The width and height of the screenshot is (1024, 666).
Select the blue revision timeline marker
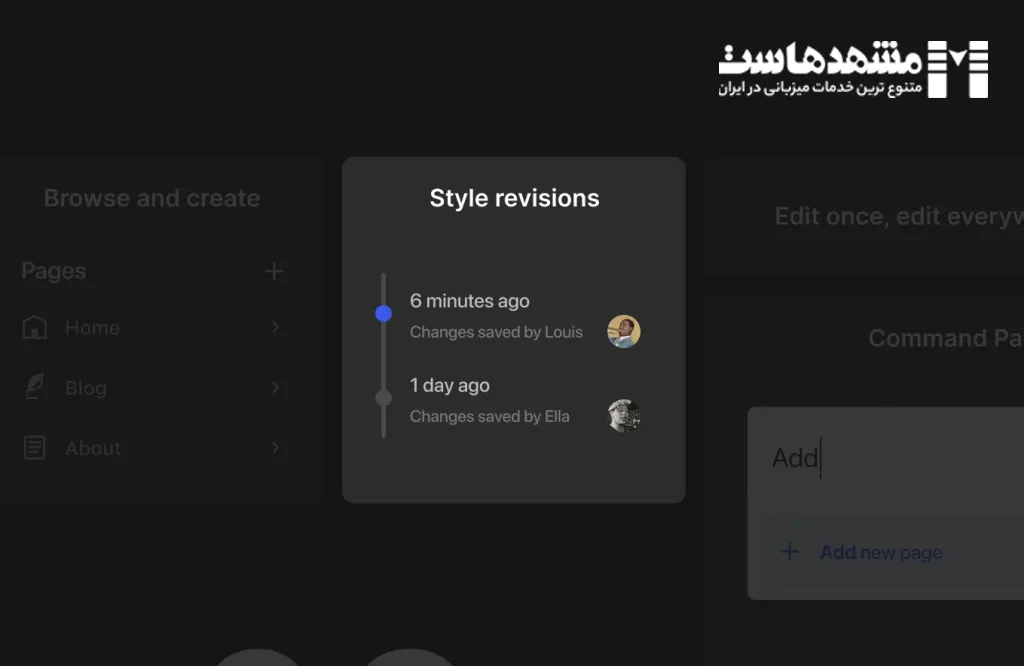pos(383,314)
